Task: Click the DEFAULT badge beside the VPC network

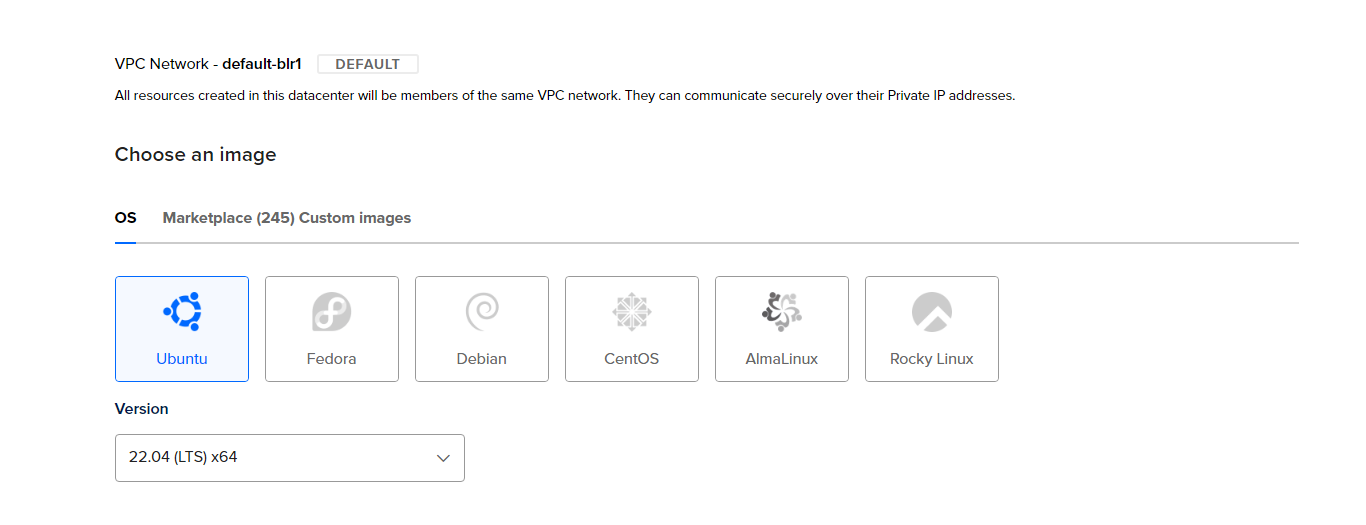Action: coord(368,64)
